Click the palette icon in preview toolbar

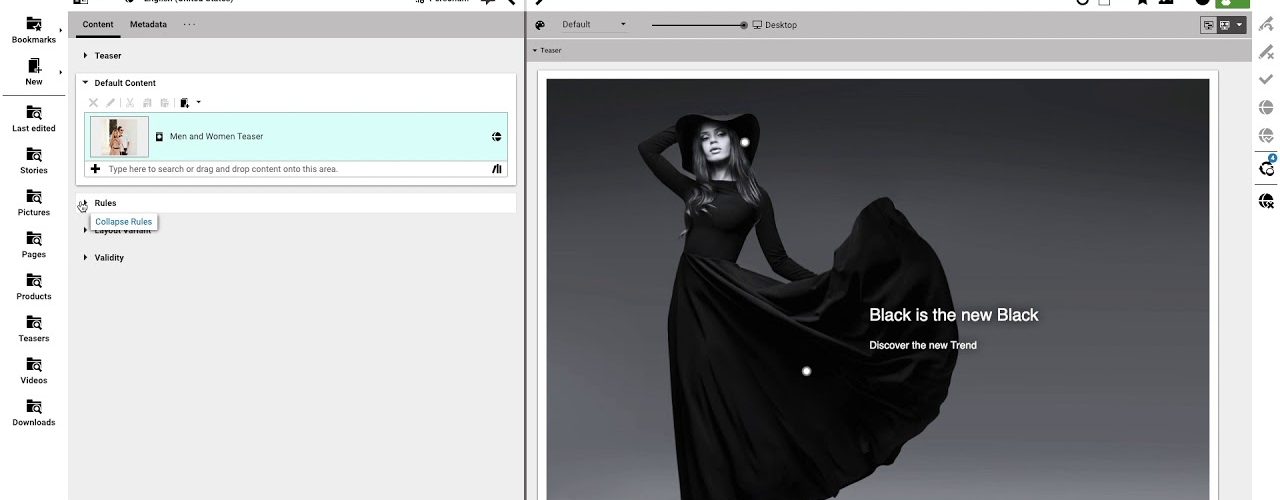click(x=540, y=25)
